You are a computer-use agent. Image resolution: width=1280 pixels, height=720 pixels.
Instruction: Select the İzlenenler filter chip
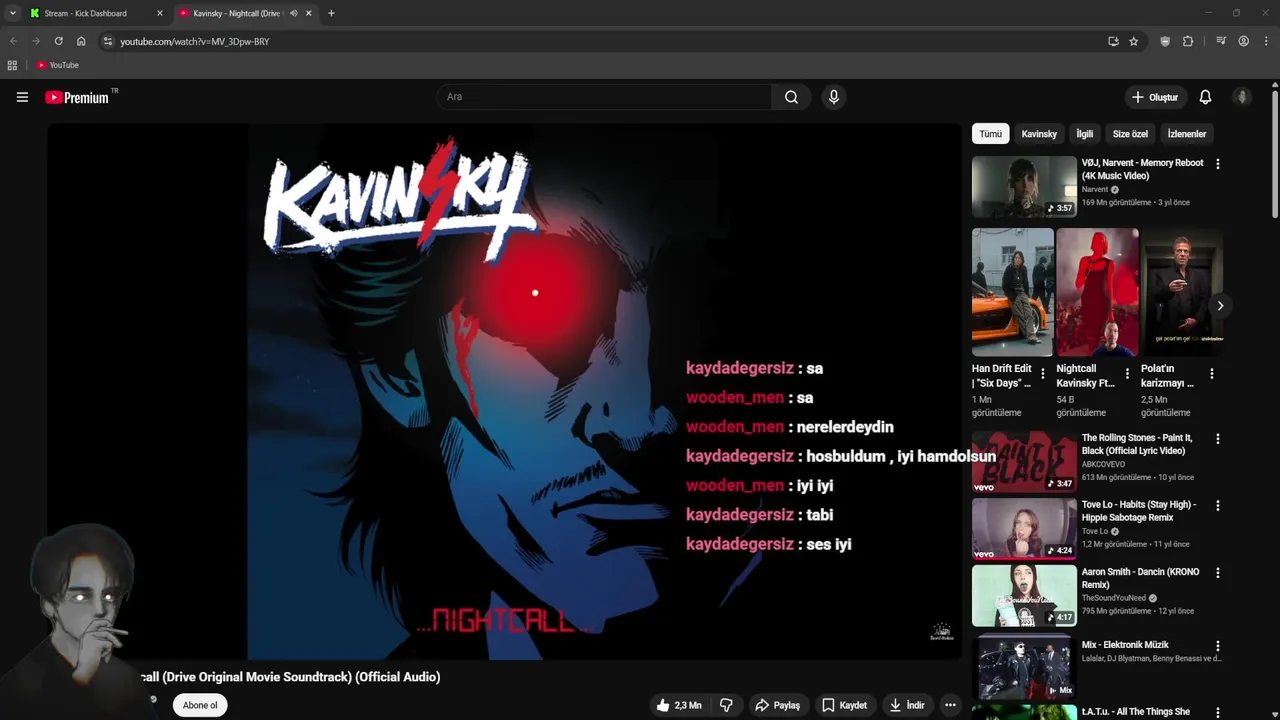[x=1187, y=134]
